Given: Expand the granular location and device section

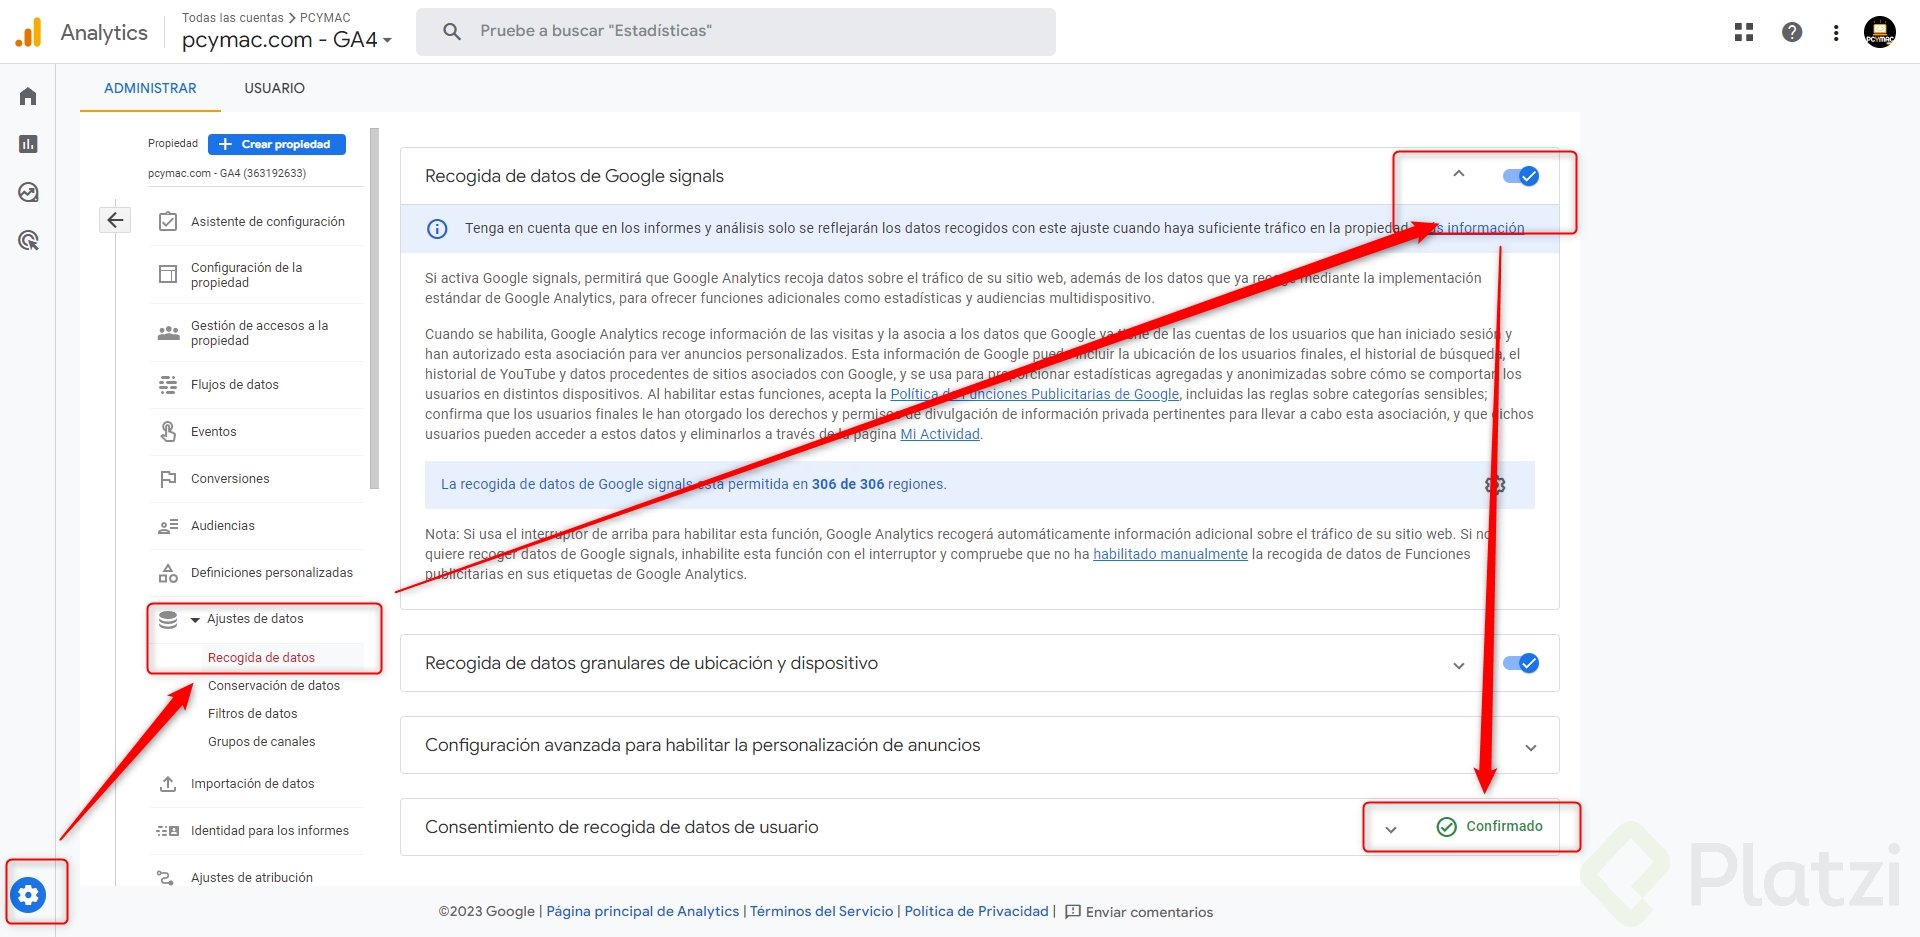Looking at the screenshot, I should click(1459, 665).
